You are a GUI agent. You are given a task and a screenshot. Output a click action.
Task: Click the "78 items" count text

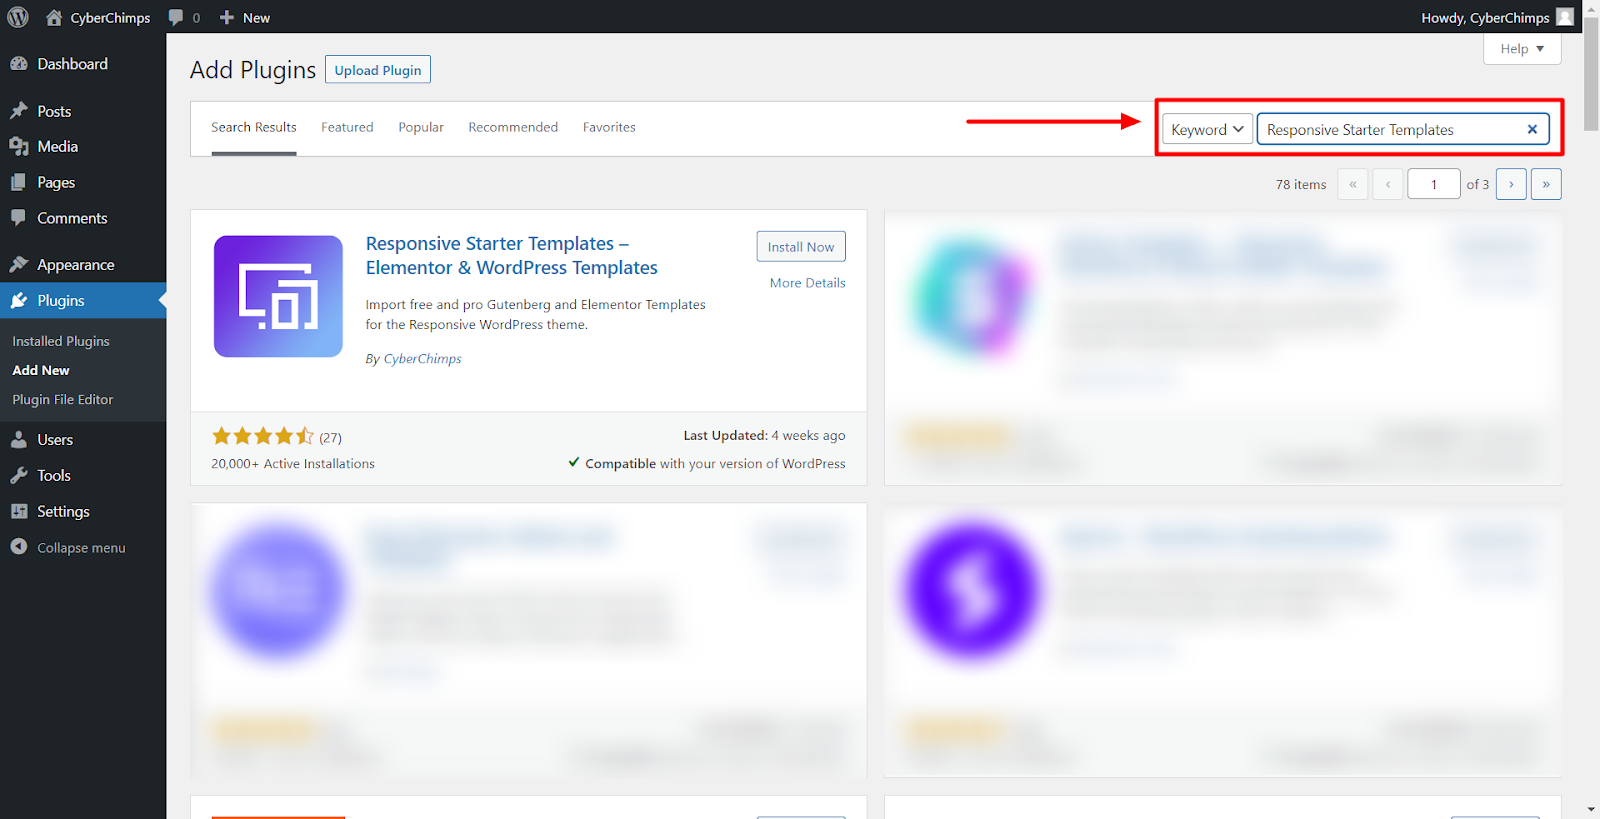[x=1301, y=184]
